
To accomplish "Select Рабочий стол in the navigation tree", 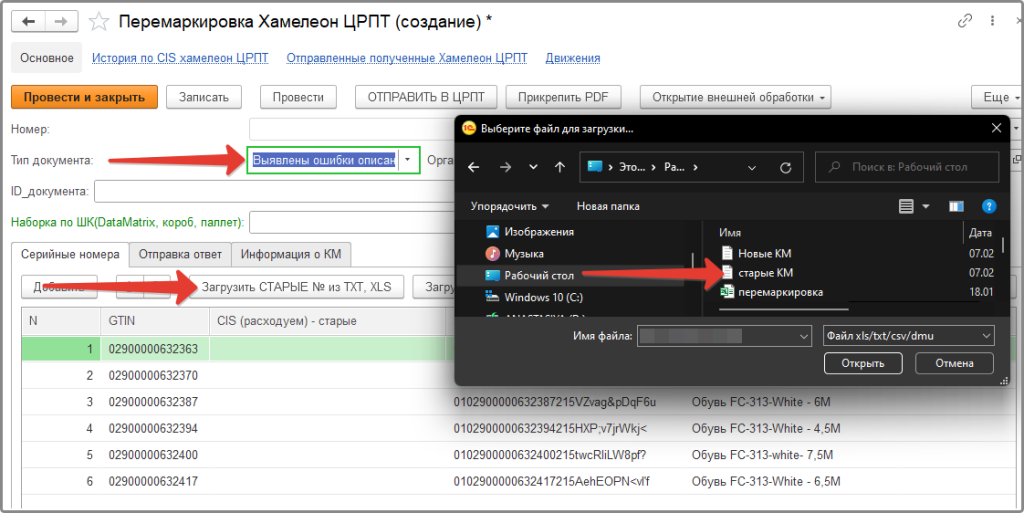I will [x=530, y=275].
